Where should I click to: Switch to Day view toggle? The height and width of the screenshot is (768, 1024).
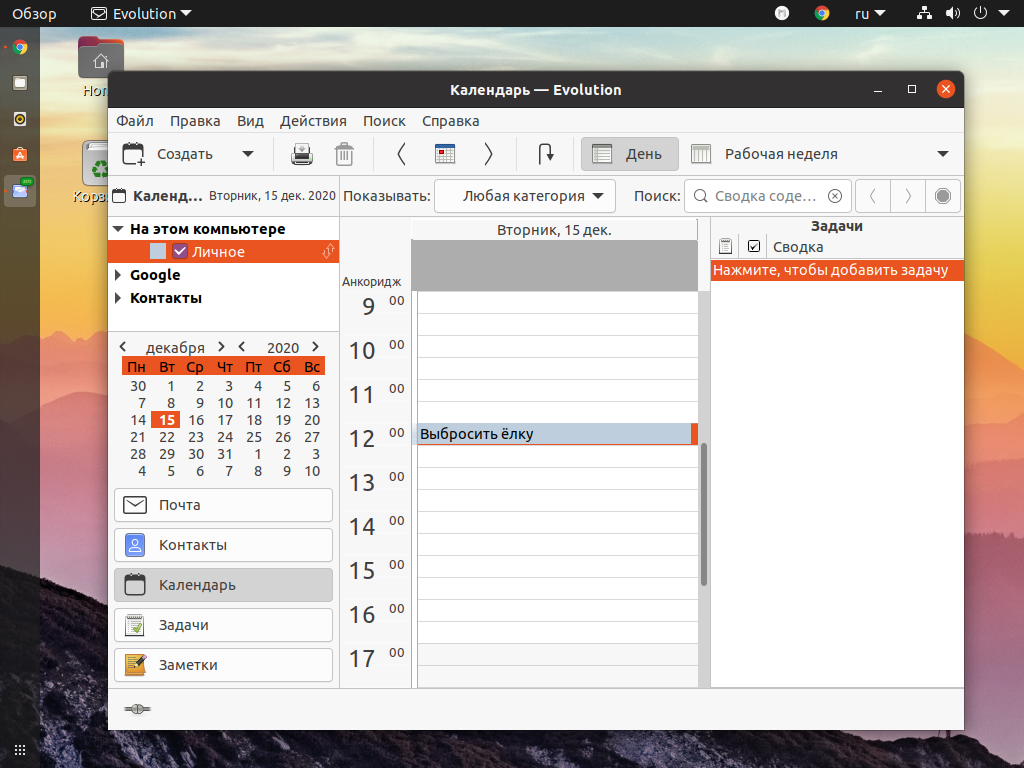pyautogui.click(x=630, y=154)
